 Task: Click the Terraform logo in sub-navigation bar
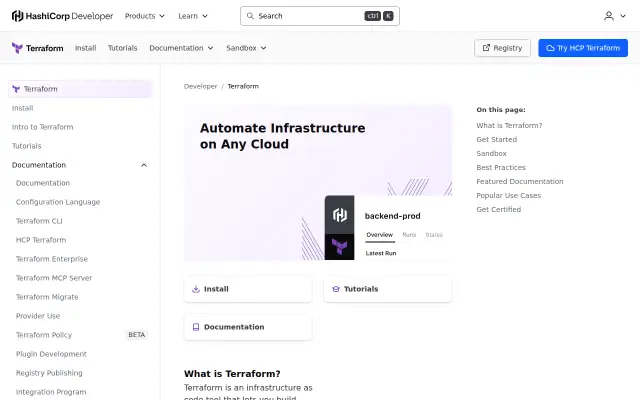coord(38,48)
